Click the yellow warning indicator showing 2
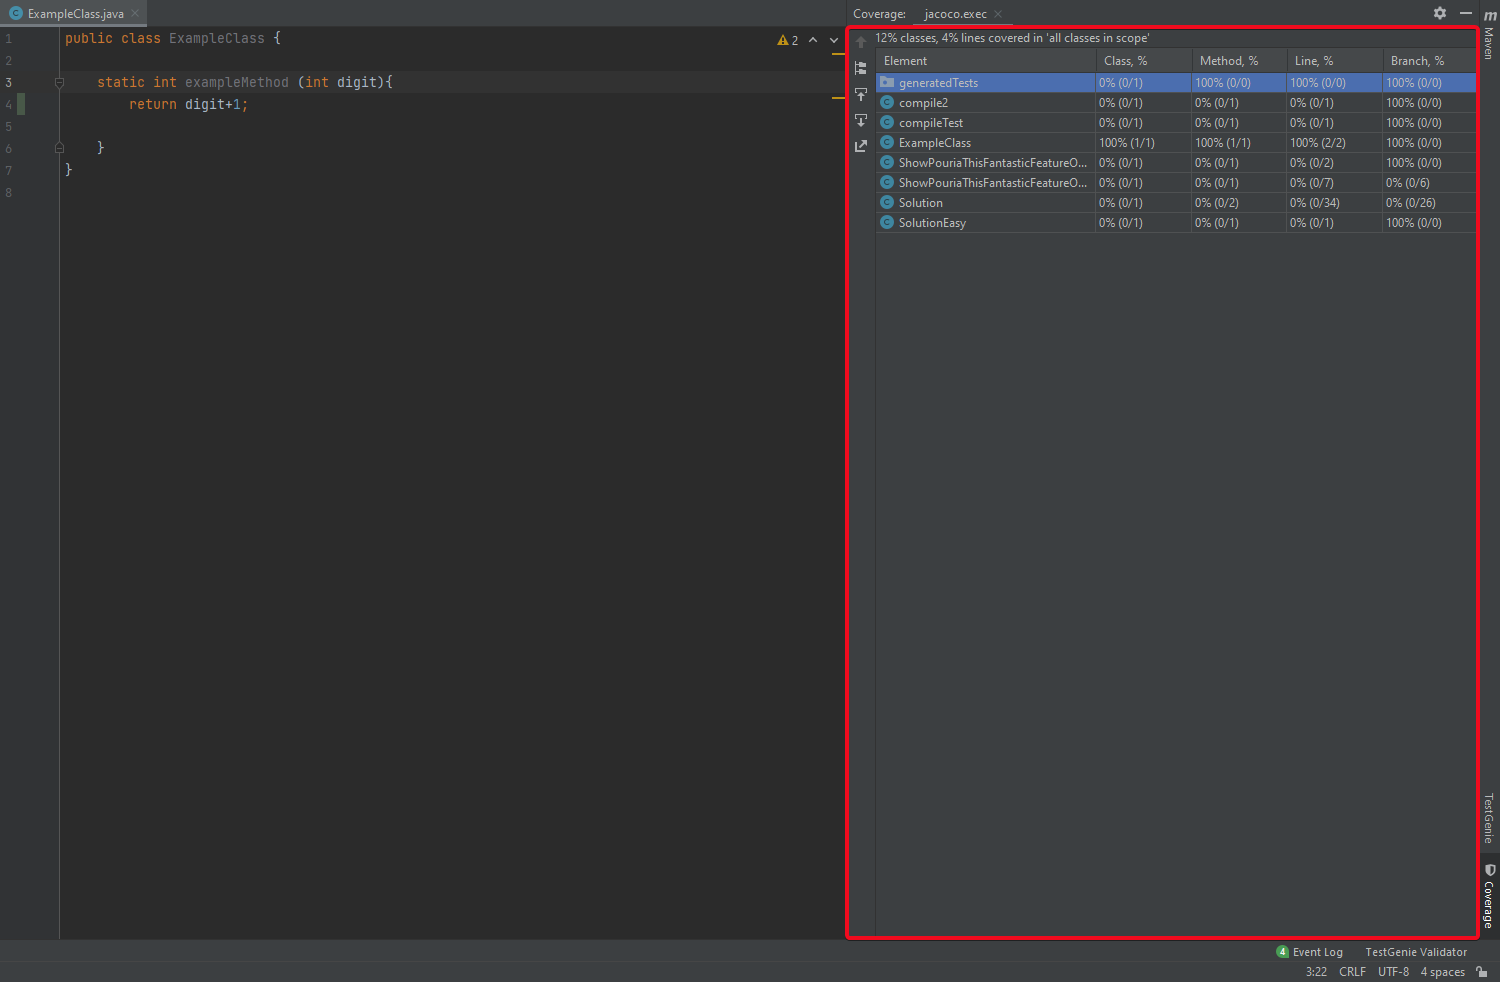This screenshot has height=982, width=1500. coord(788,40)
